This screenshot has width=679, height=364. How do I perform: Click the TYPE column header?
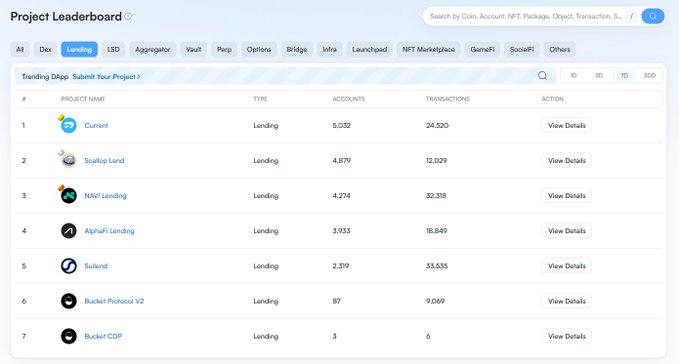(260, 99)
